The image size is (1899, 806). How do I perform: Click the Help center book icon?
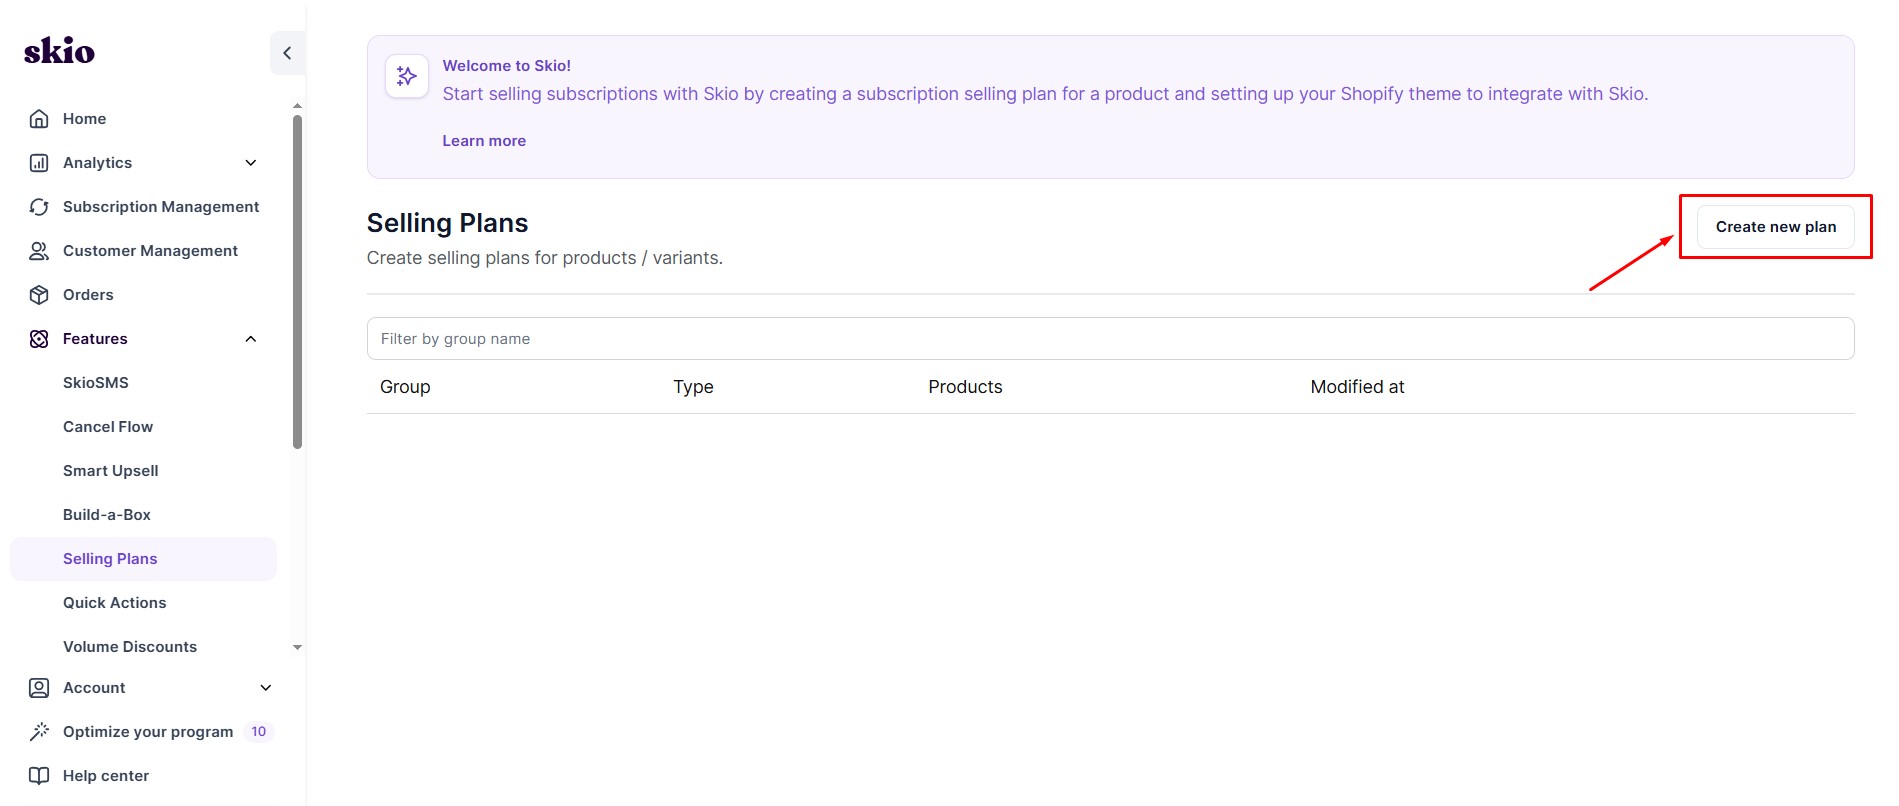[x=39, y=776]
